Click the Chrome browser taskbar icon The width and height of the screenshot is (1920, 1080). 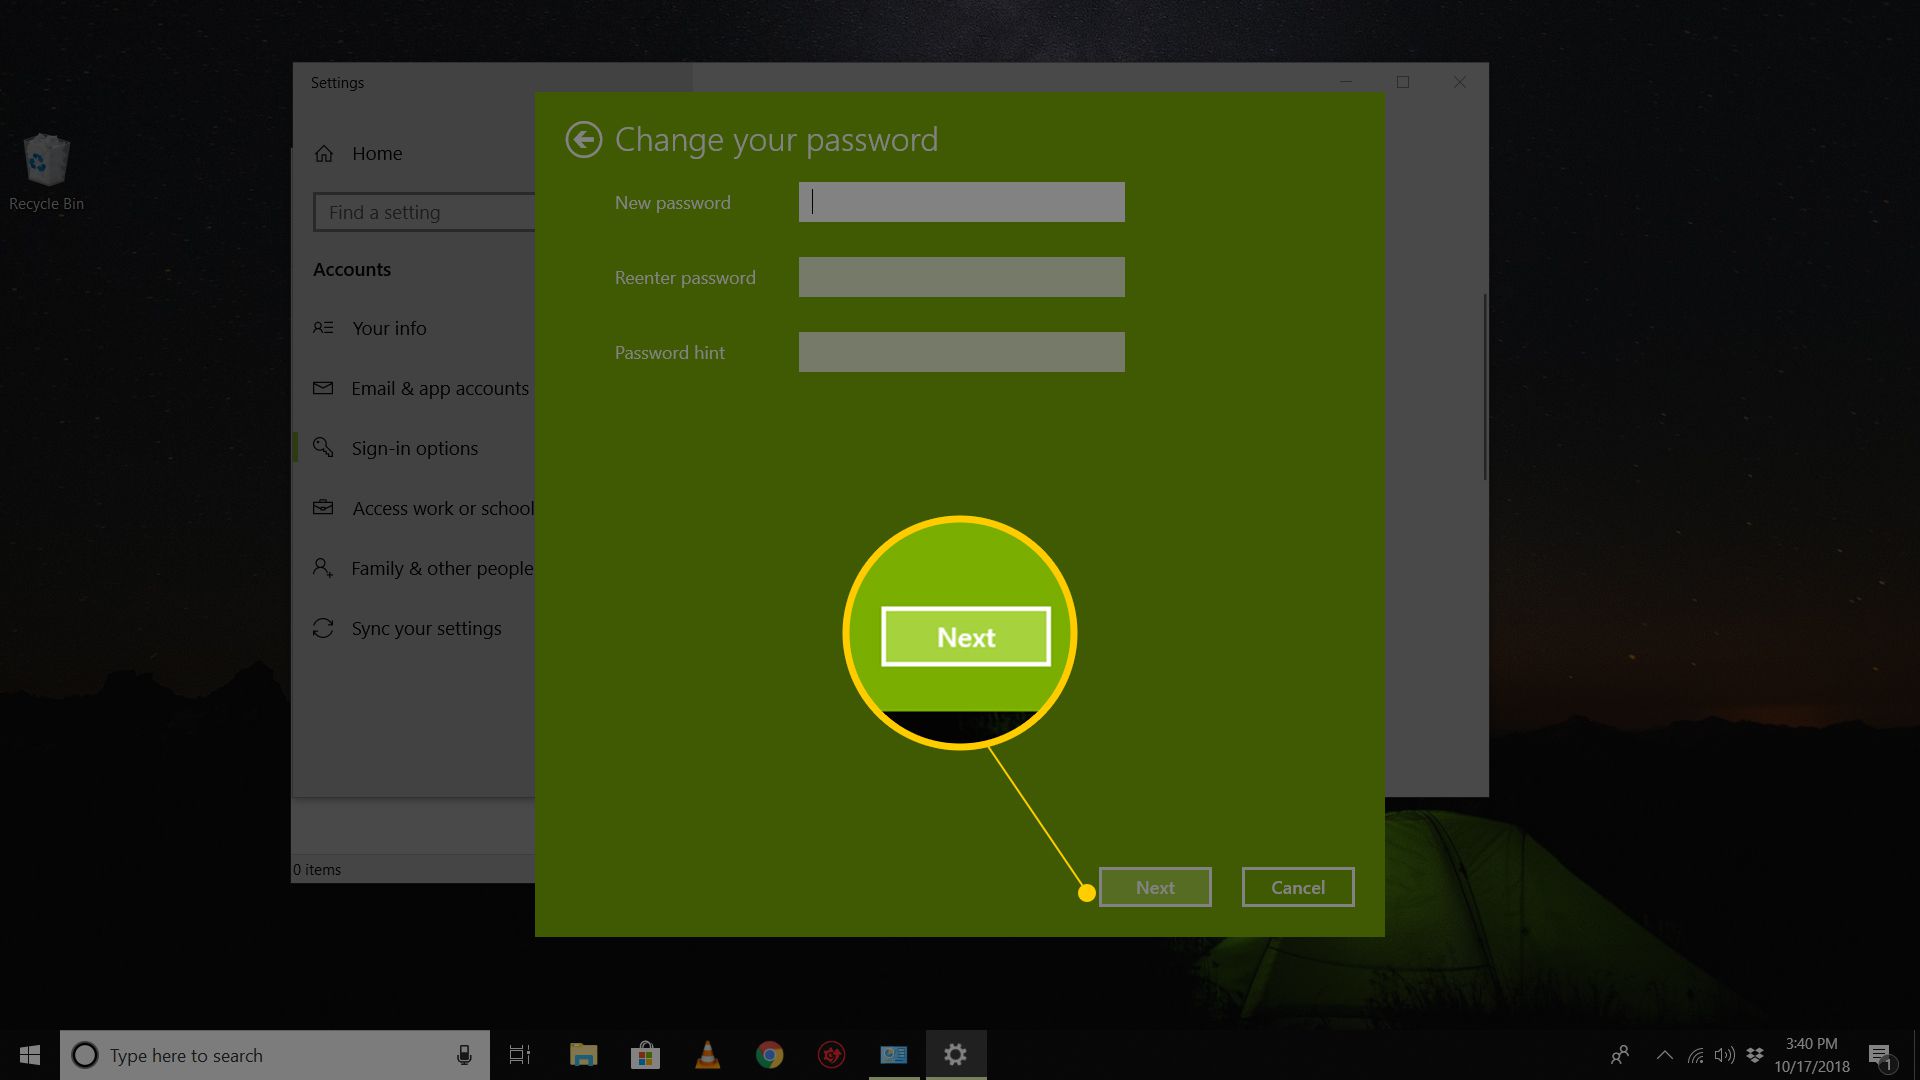(x=769, y=1055)
